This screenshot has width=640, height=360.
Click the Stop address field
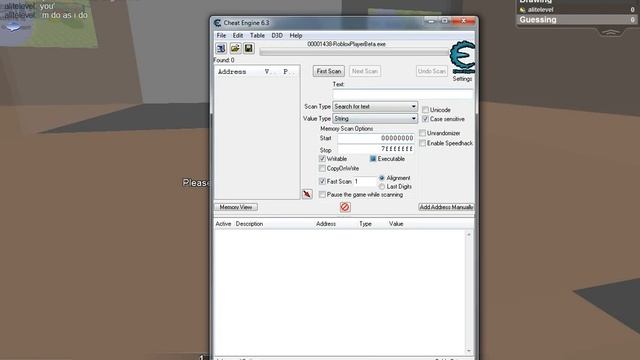(x=376, y=149)
